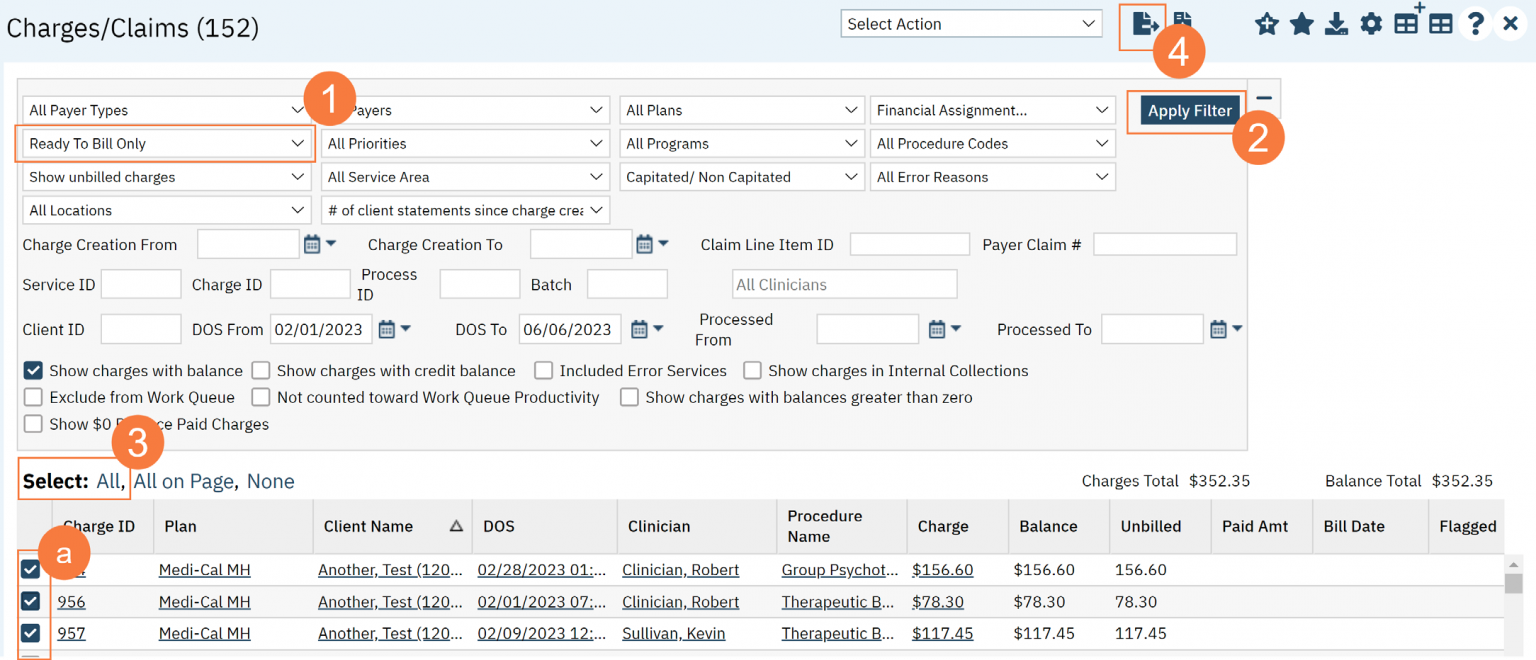The width and height of the screenshot is (1536, 660).
Task: Open the settings gear icon
Action: click(1371, 24)
